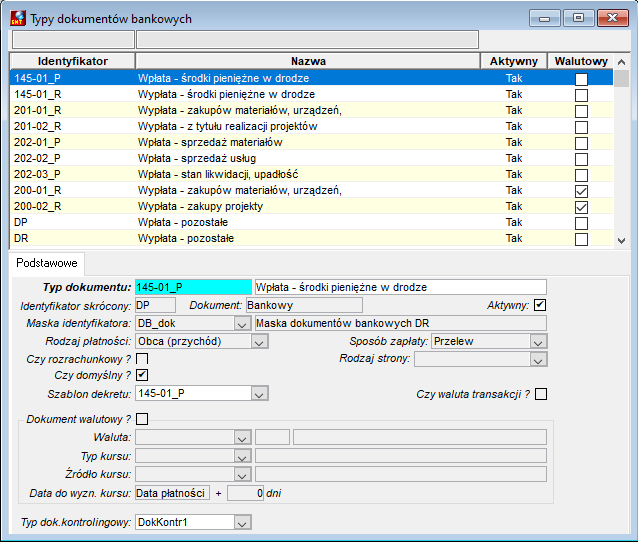This screenshot has width=638, height=542.
Task: Click Maska dokumentów bankowych DR description field
Action: click(x=401, y=323)
